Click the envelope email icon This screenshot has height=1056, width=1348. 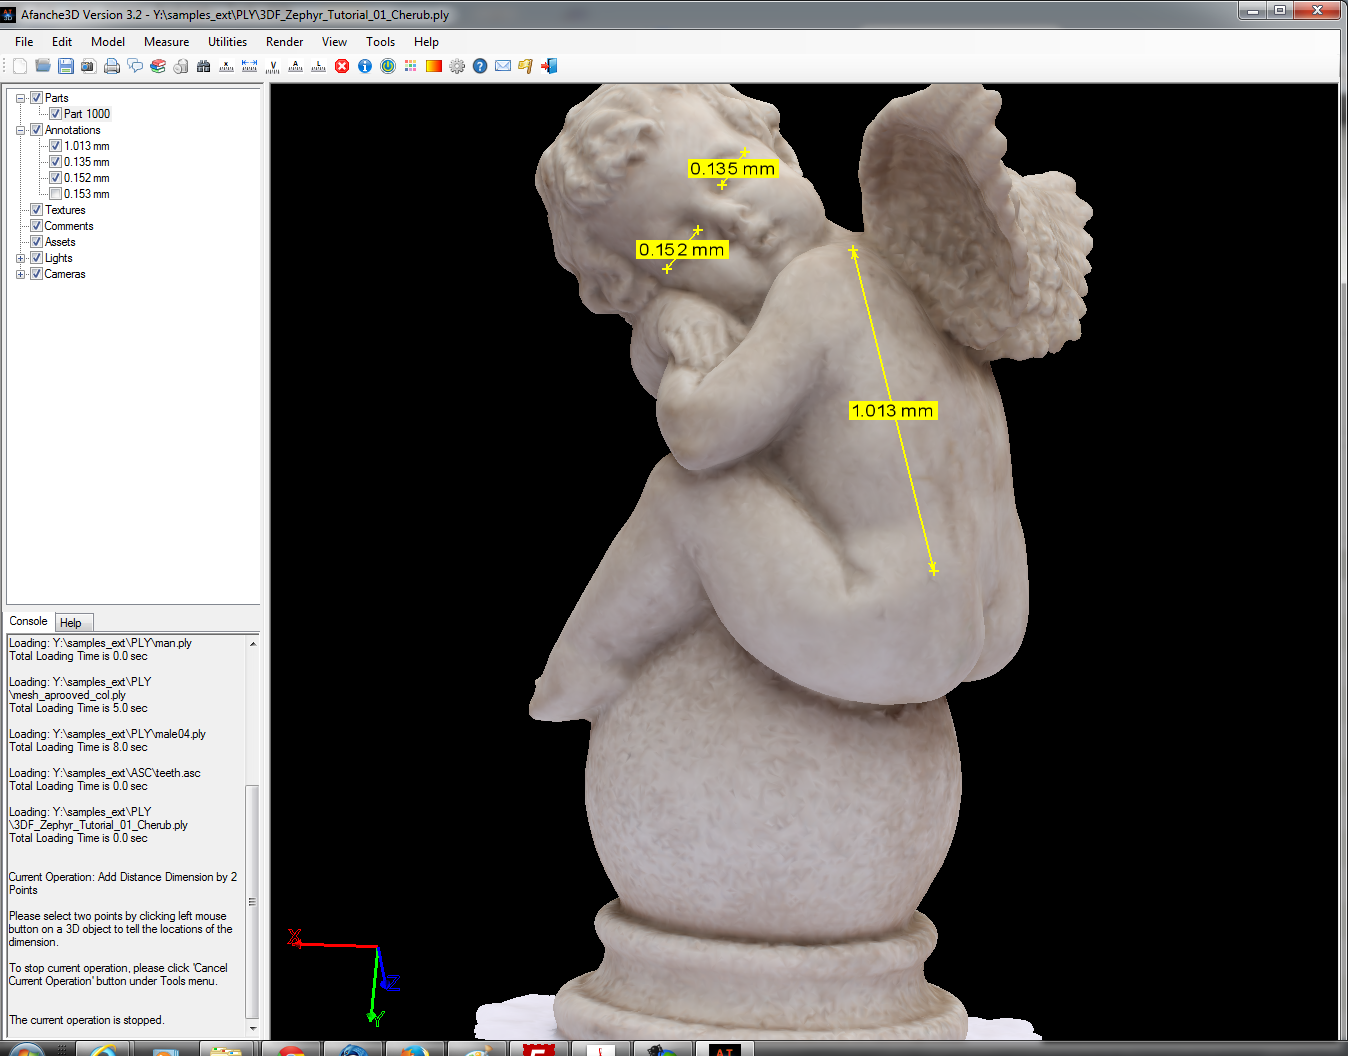[503, 66]
